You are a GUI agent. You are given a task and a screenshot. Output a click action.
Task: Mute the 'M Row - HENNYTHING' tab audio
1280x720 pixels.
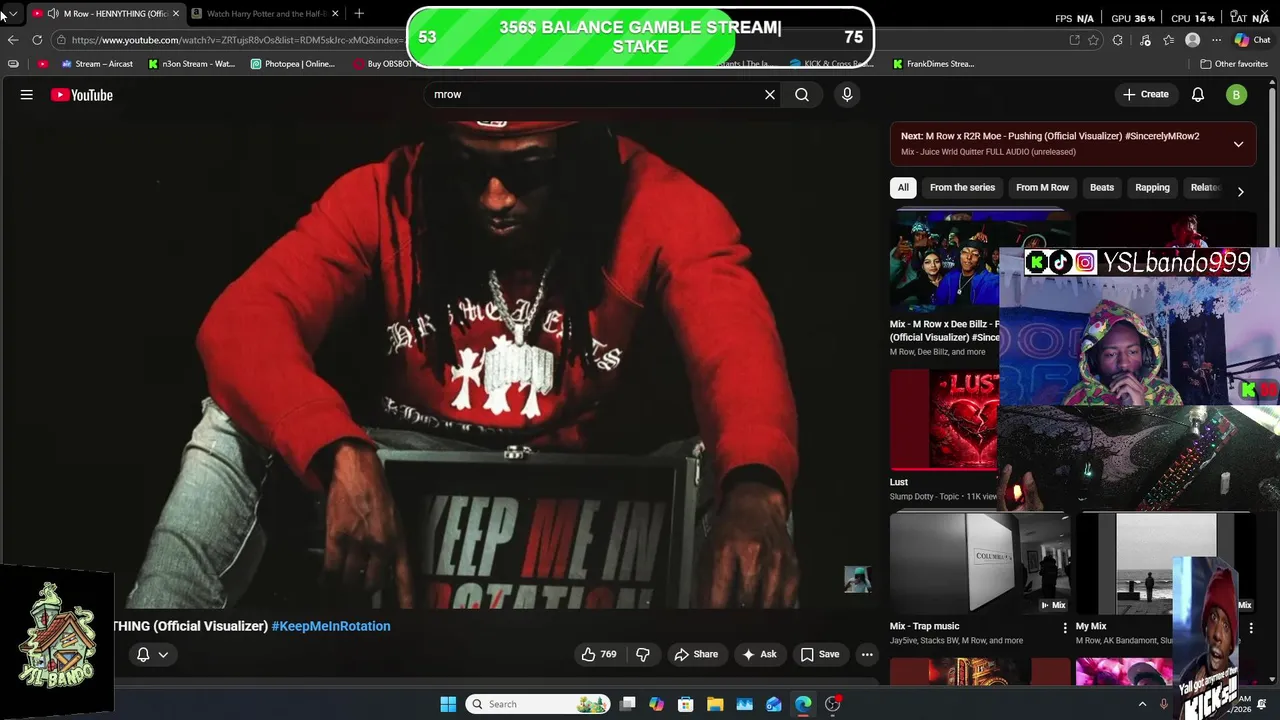(x=52, y=13)
